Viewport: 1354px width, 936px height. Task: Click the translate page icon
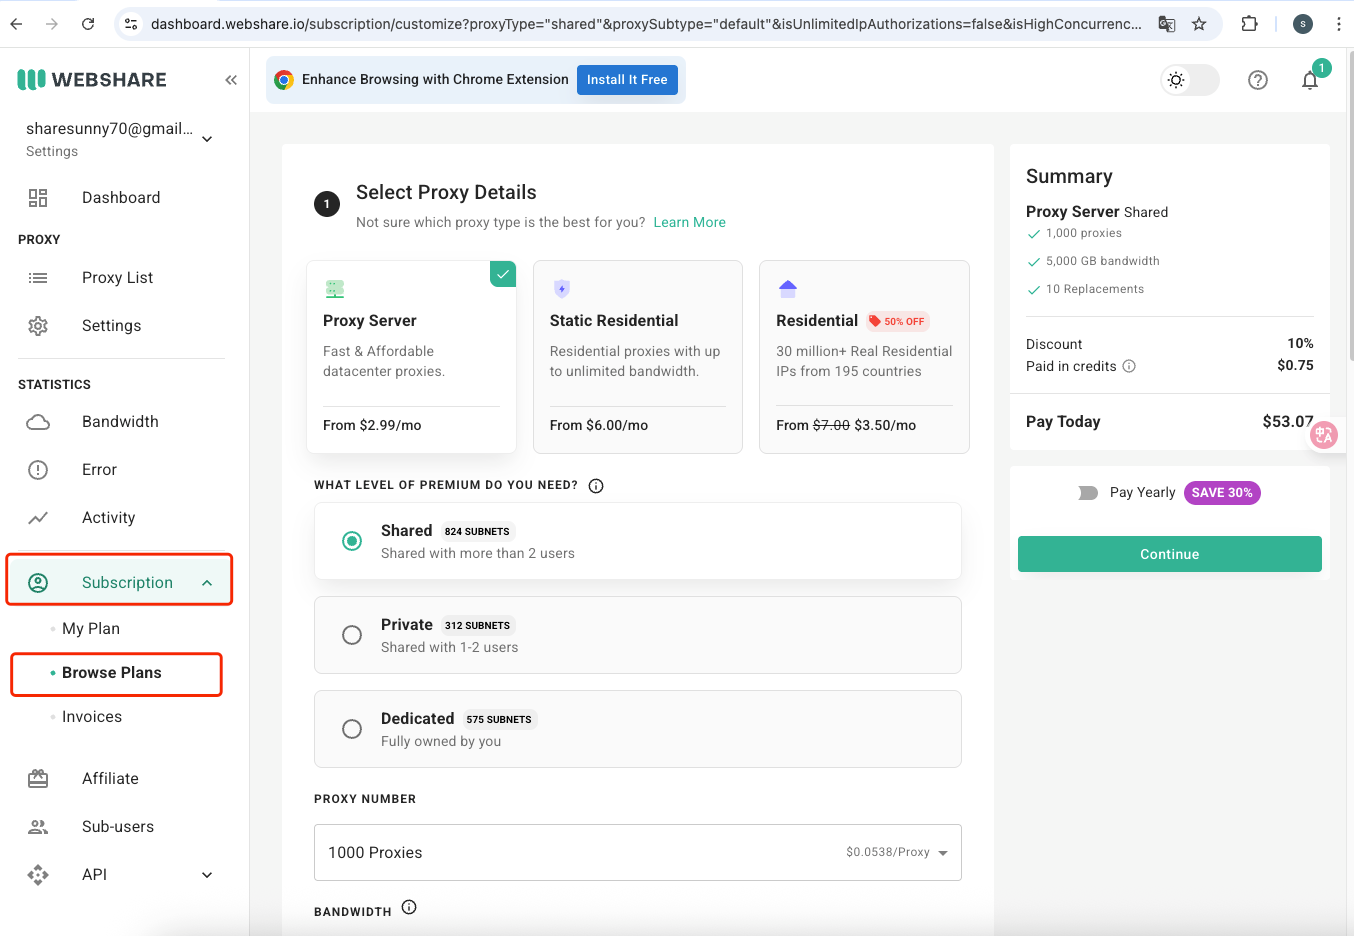(x=1167, y=24)
